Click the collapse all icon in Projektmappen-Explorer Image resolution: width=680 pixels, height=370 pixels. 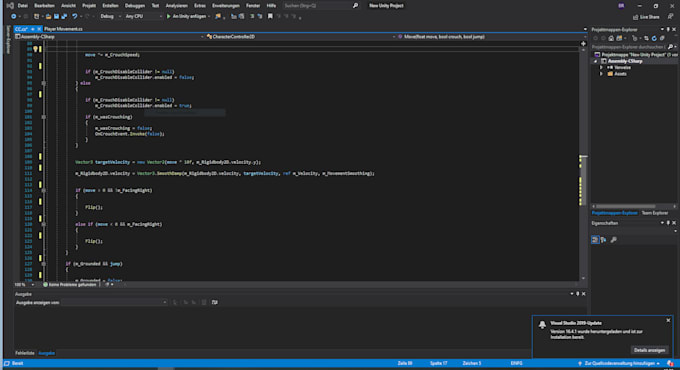(x=662, y=38)
